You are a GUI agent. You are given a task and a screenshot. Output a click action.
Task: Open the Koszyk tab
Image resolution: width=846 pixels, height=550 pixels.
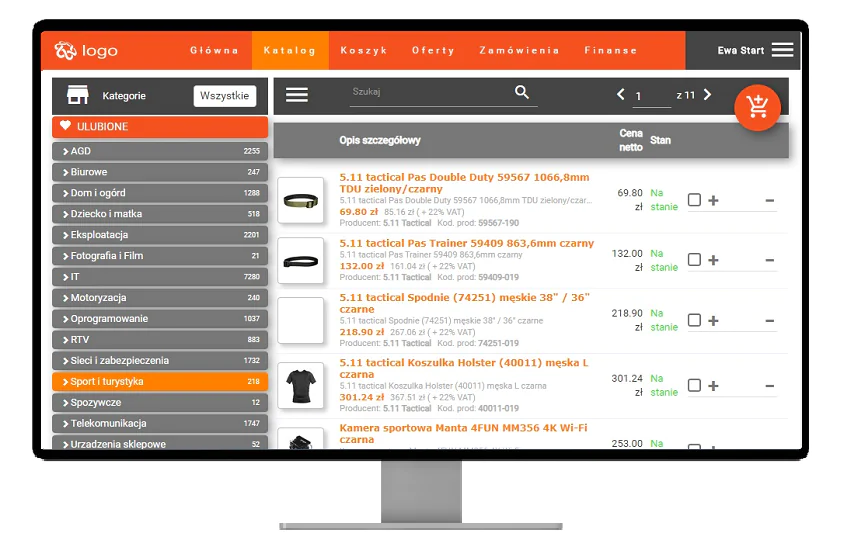click(363, 50)
